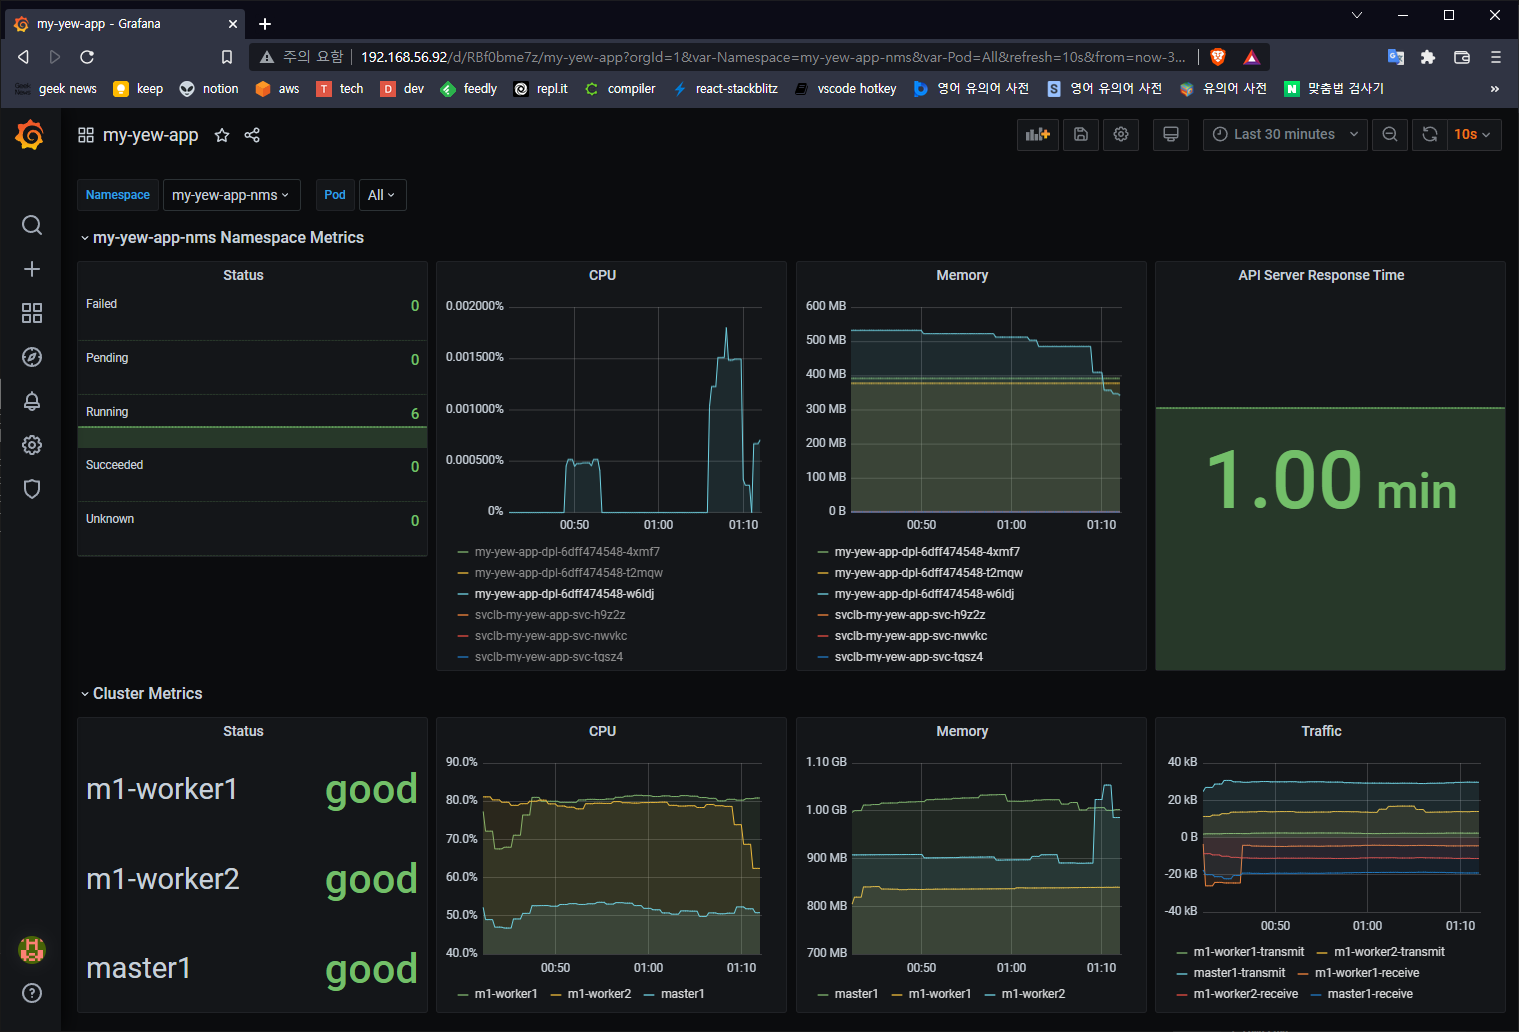Open dashboard settings gear icon

click(x=1121, y=135)
